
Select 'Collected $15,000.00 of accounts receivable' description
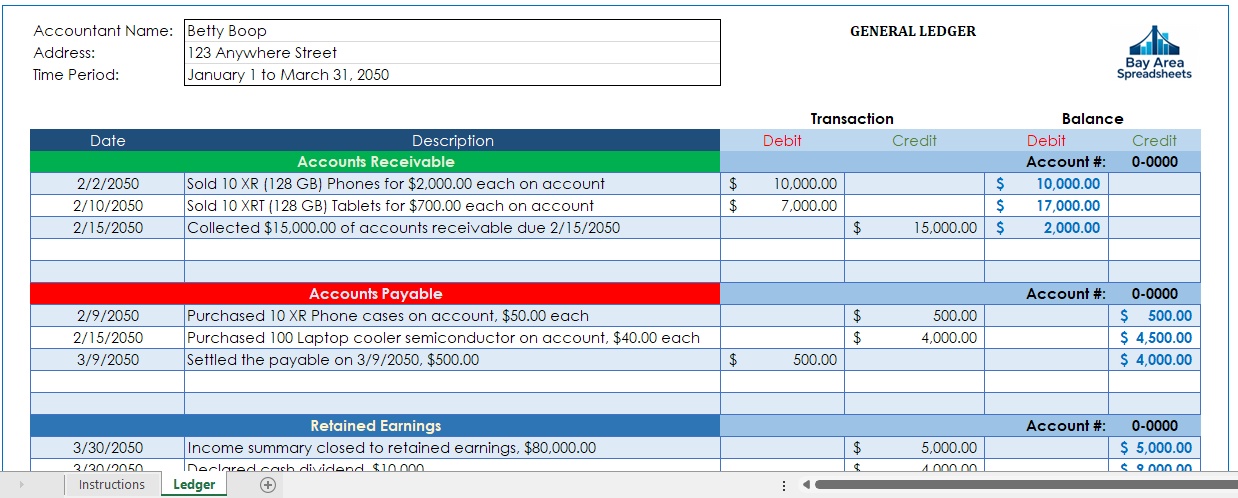click(452, 228)
